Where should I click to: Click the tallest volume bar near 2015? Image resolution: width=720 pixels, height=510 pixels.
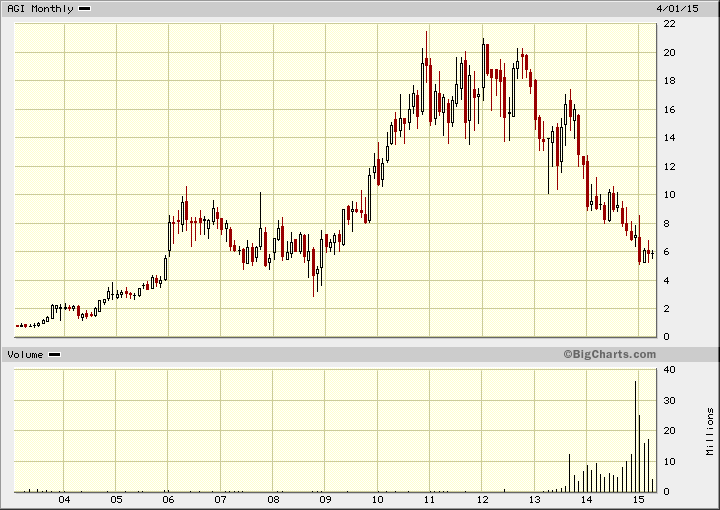(x=636, y=437)
